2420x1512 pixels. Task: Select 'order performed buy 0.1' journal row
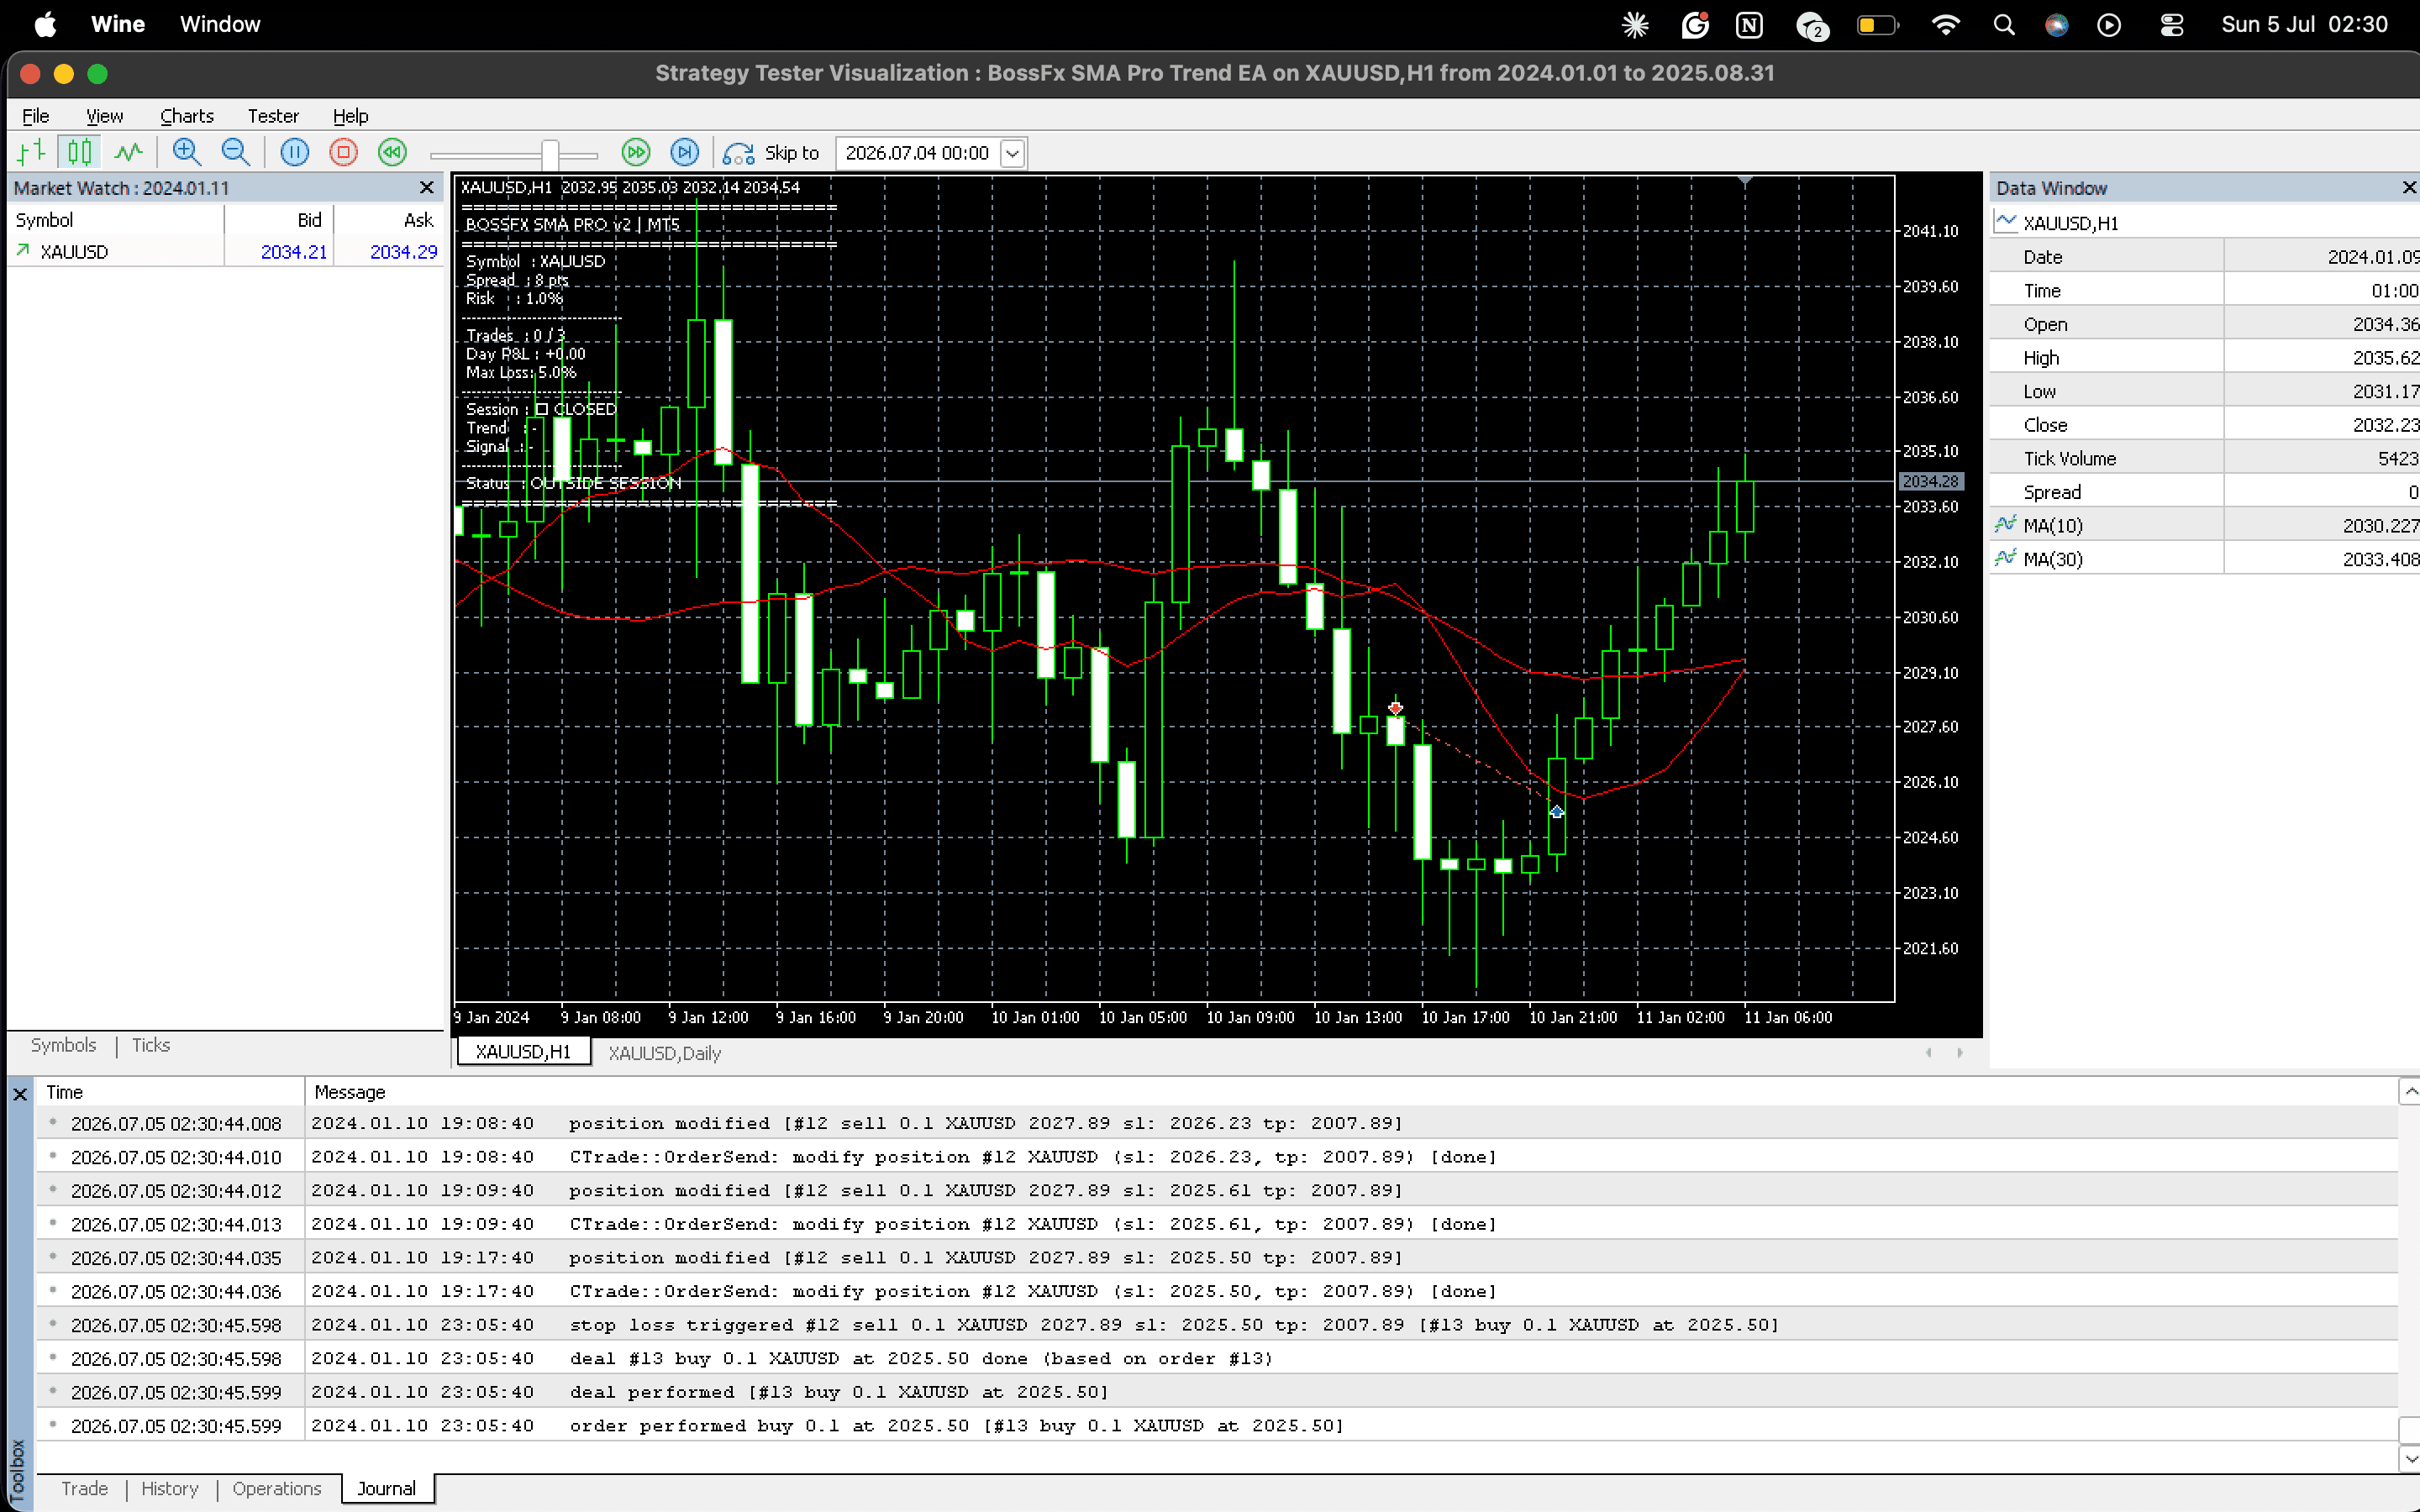(1217, 1425)
